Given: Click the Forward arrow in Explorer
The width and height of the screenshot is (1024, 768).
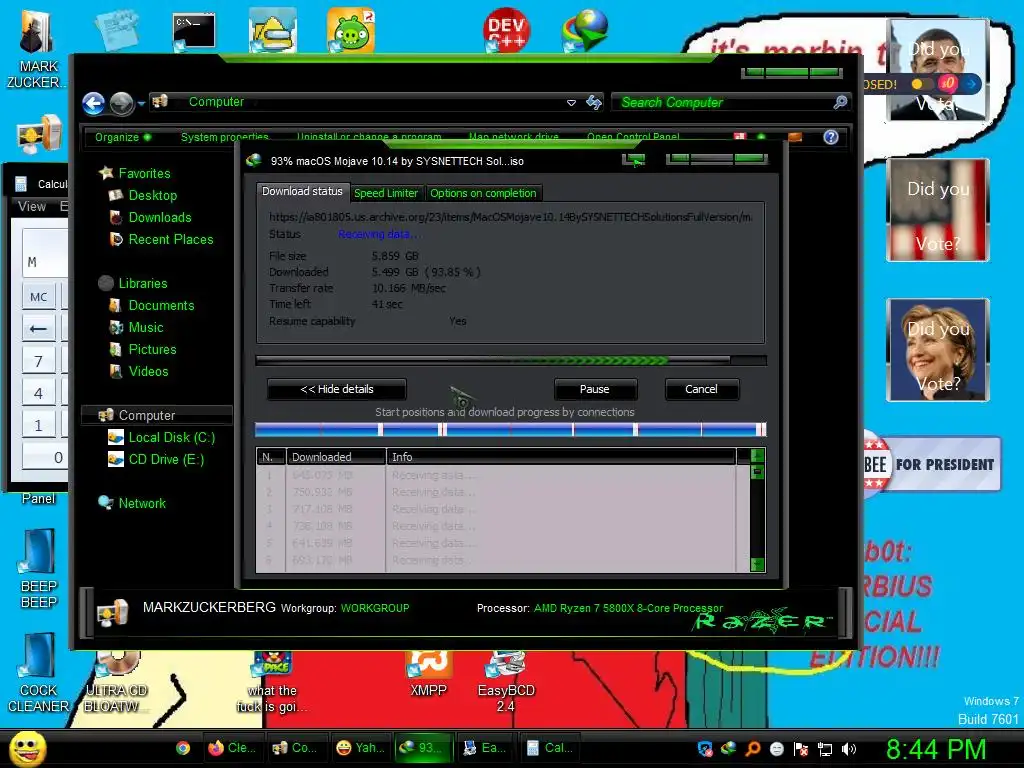Looking at the screenshot, I should (121, 103).
